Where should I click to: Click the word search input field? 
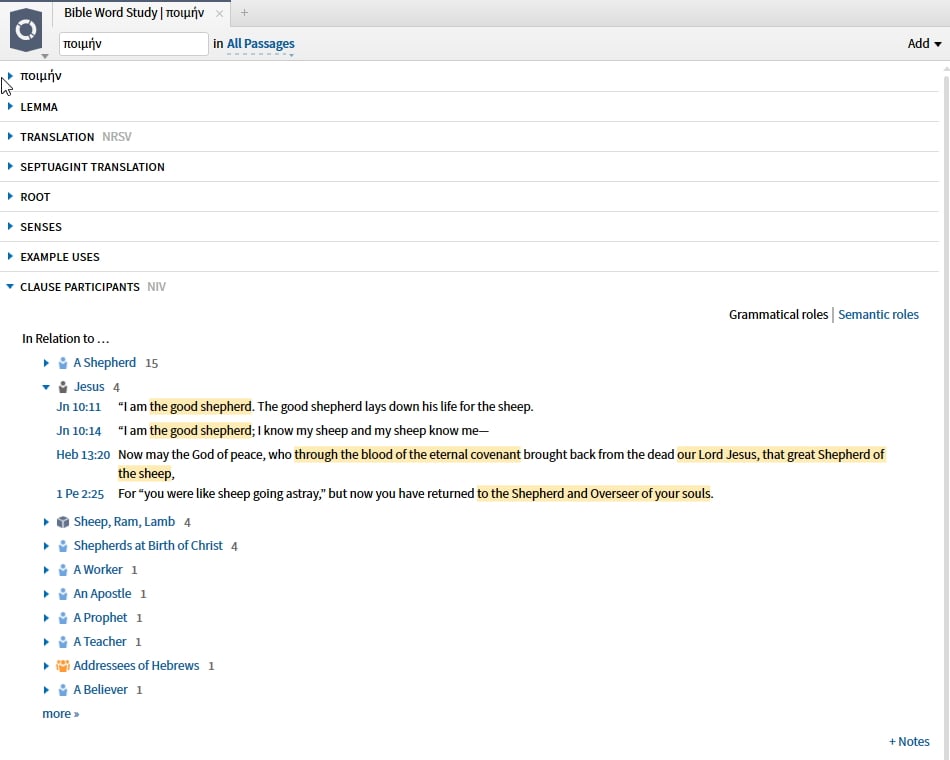point(133,44)
